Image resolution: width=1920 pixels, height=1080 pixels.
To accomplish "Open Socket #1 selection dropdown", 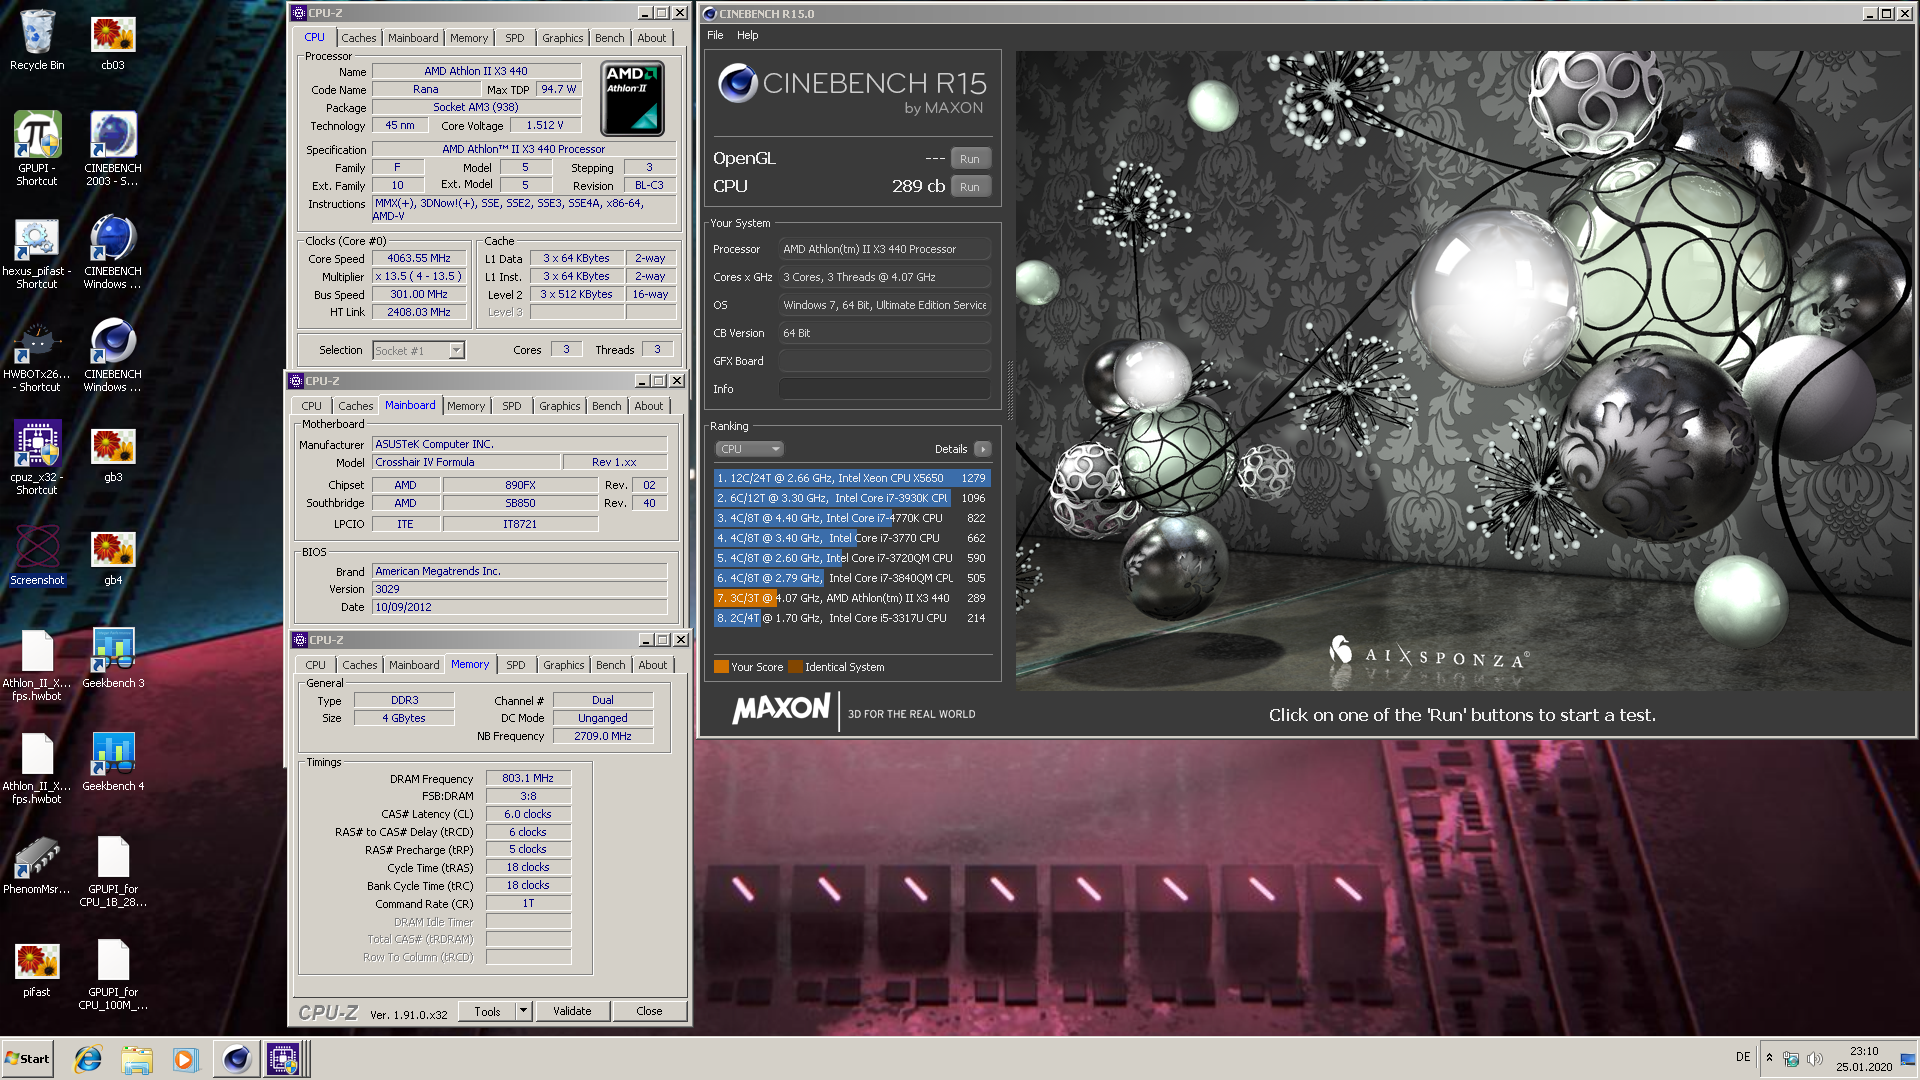I will [419, 351].
